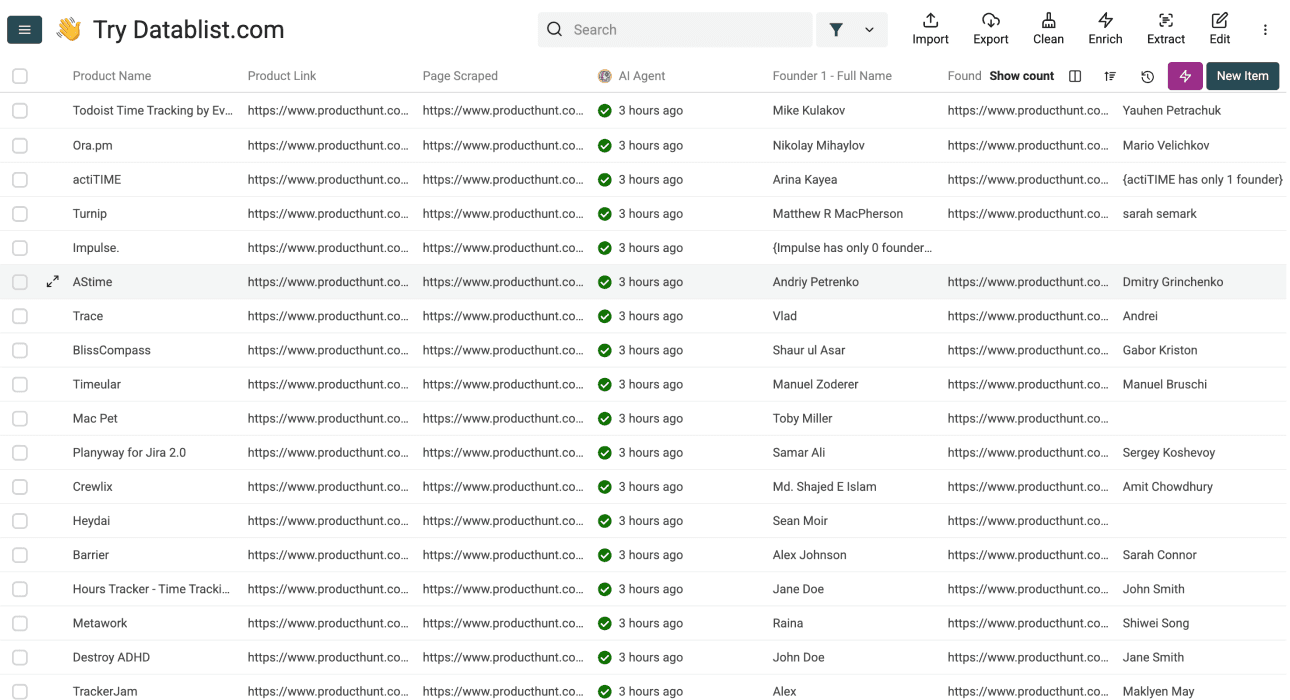Select all rows with the header checkbox
Image resolution: width=1290 pixels, height=700 pixels.
[19, 75]
